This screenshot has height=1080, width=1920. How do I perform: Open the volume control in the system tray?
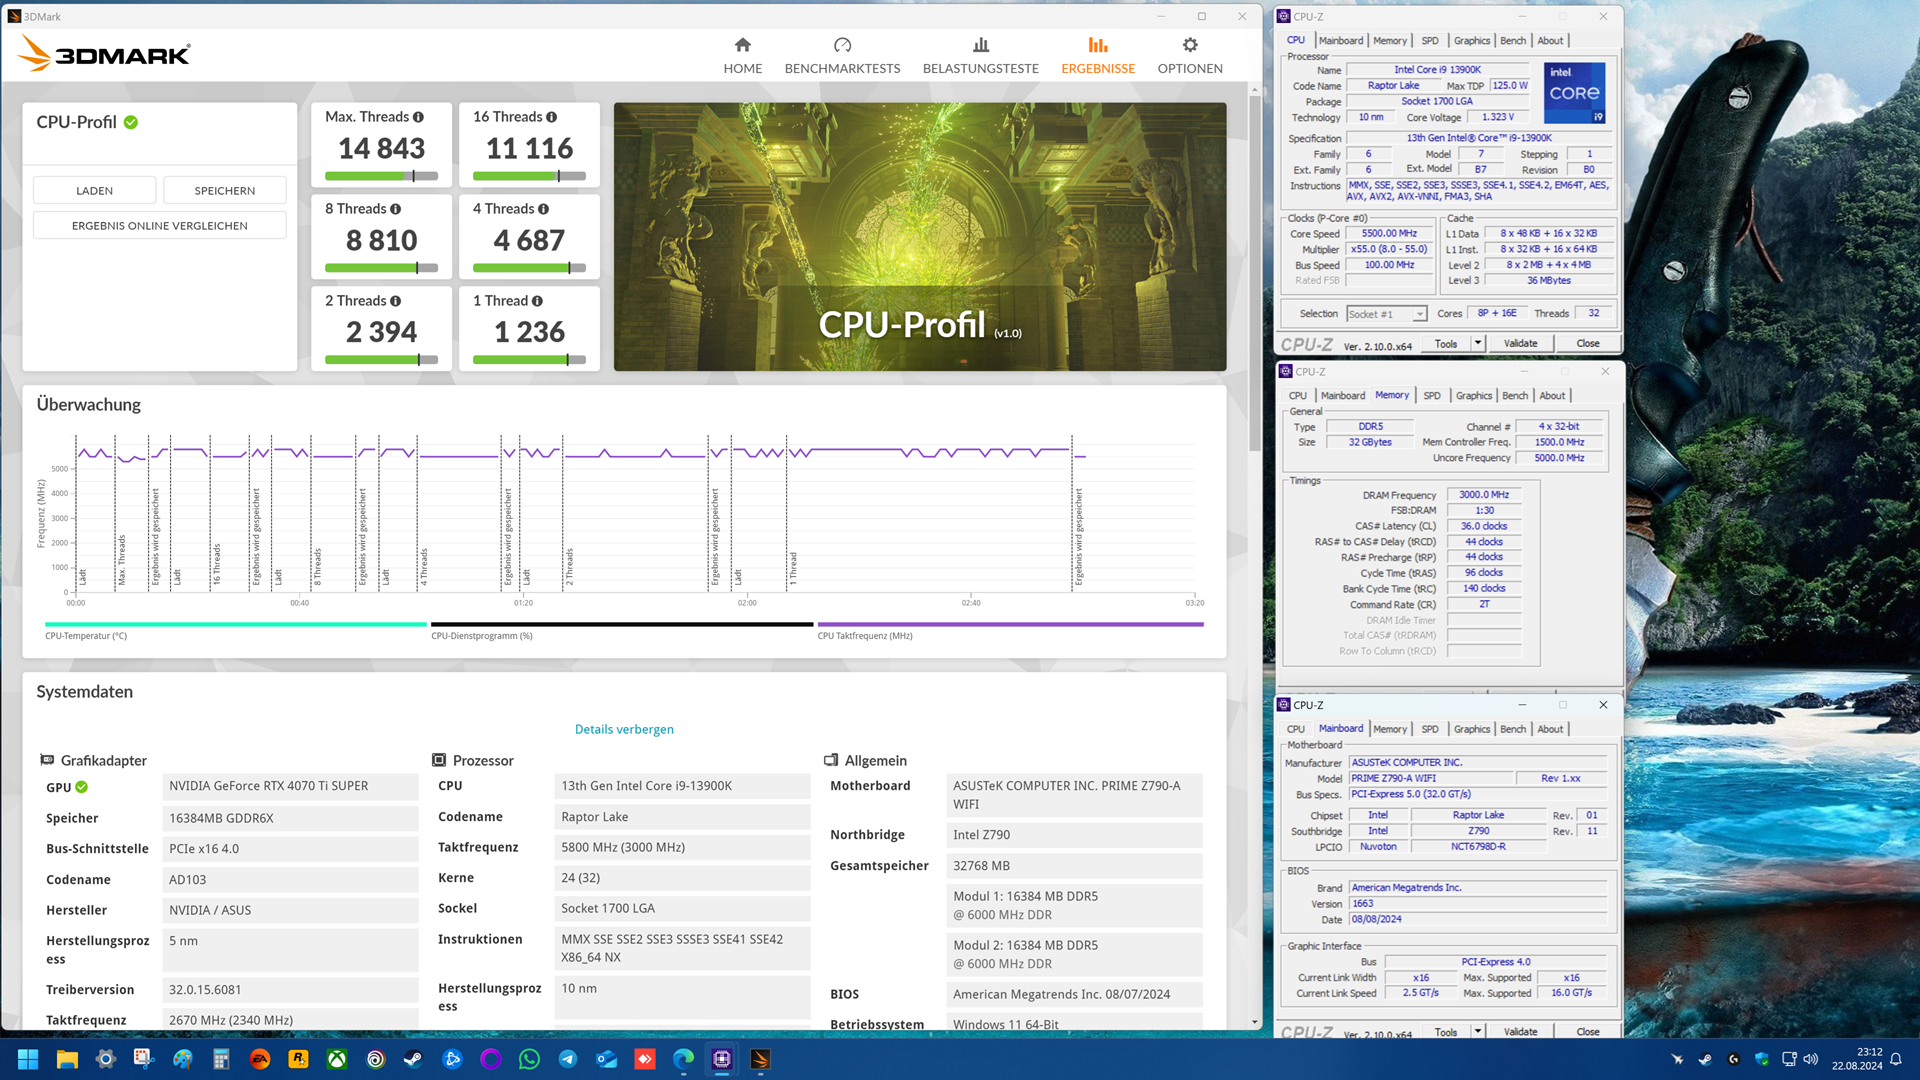(x=1811, y=1059)
